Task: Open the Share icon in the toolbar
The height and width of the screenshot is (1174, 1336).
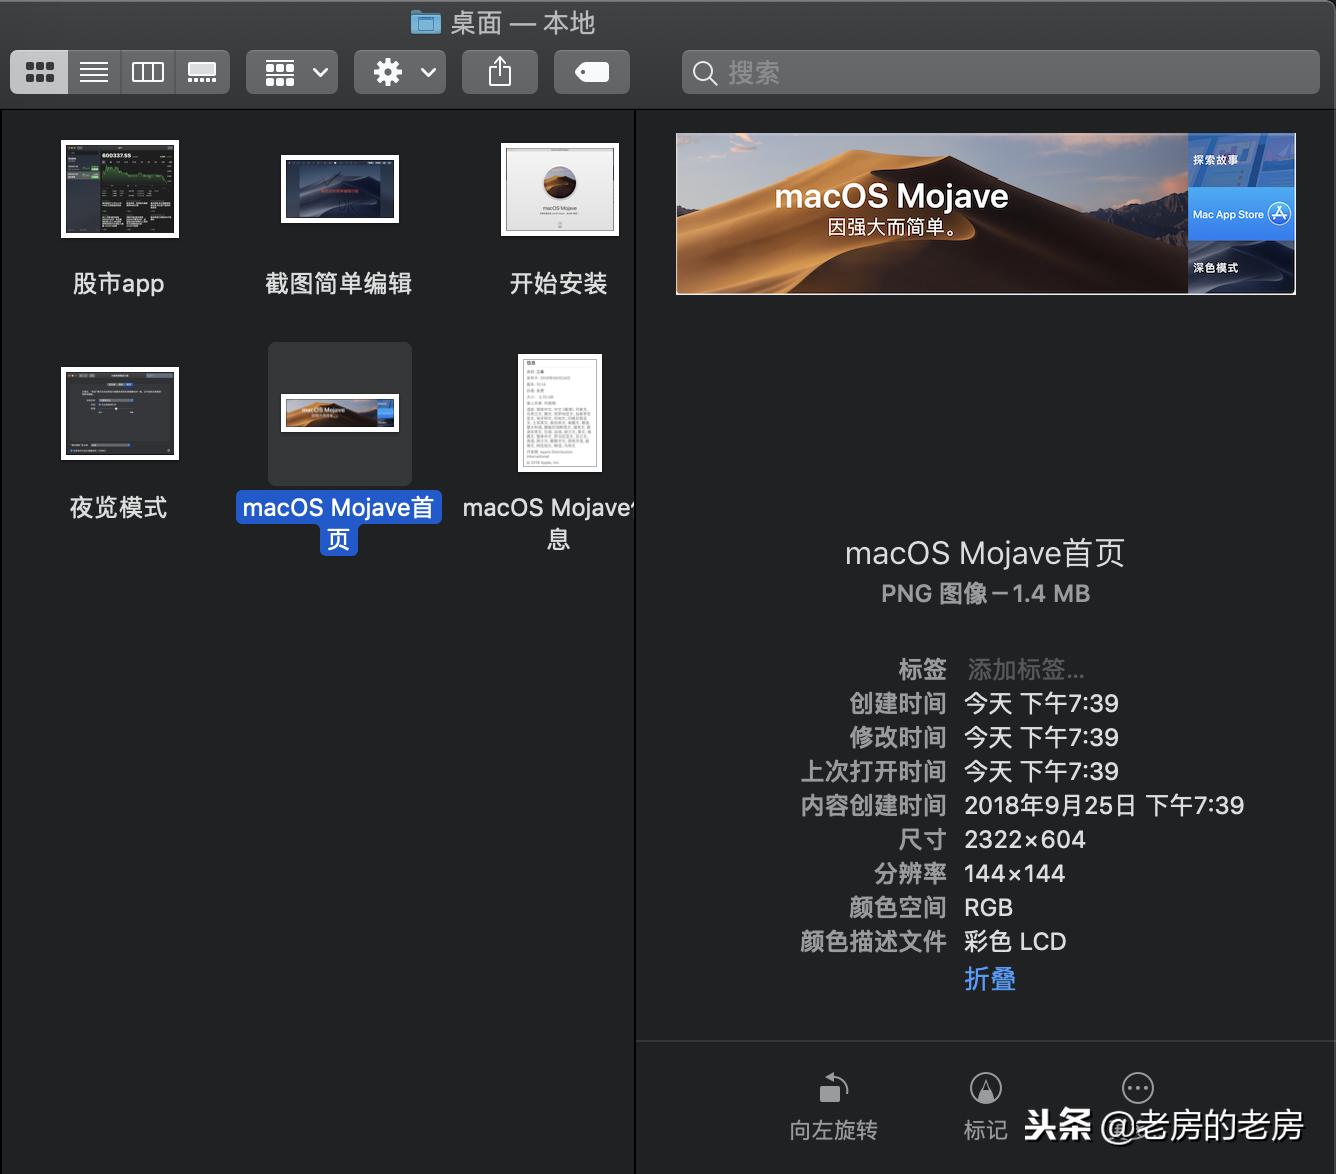Action: [x=499, y=71]
